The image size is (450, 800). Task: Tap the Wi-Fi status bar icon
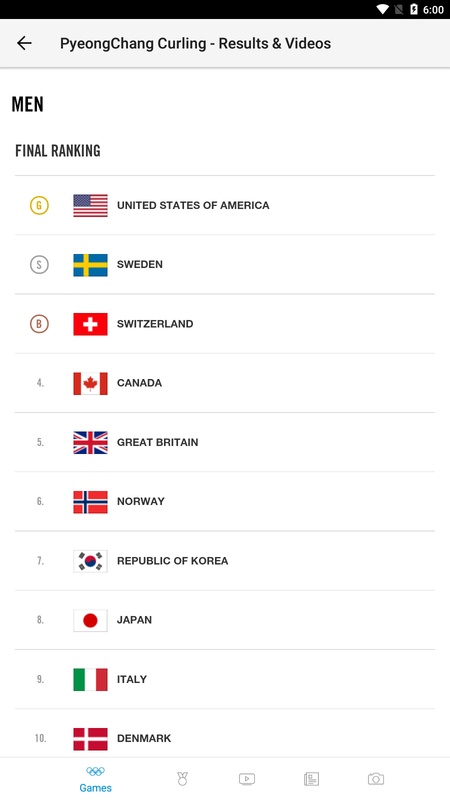coord(383,9)
